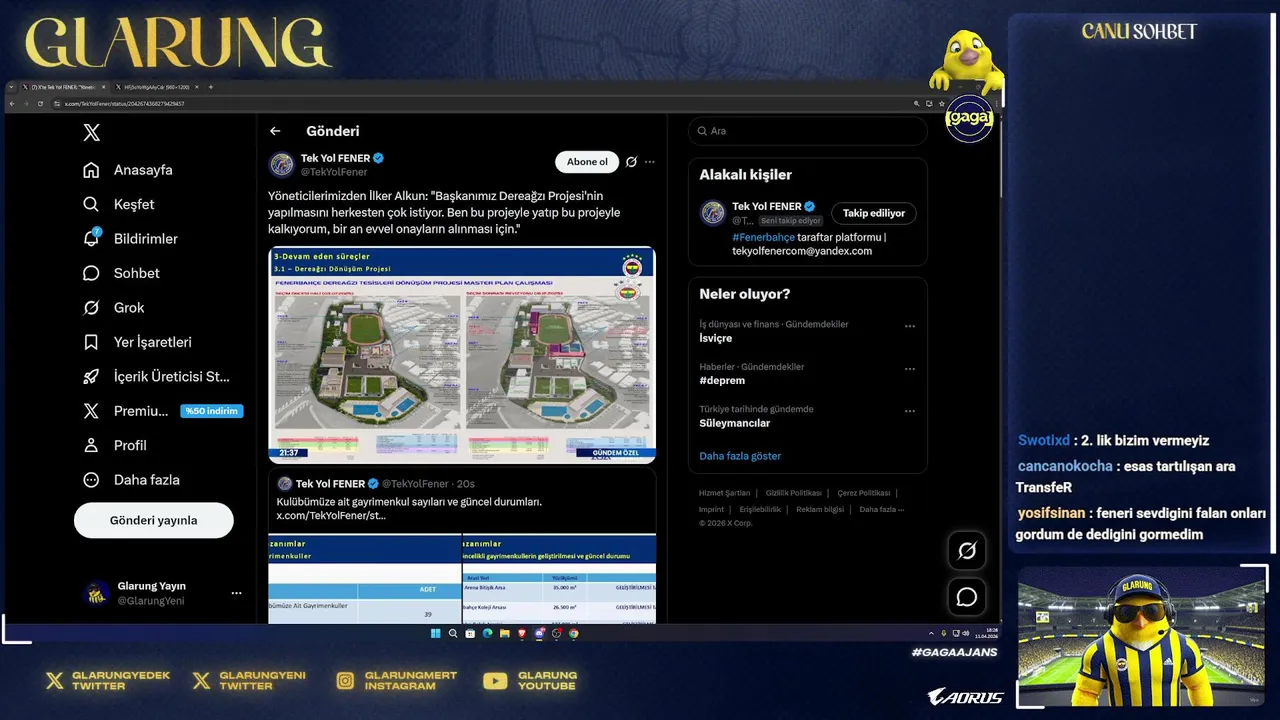Click verified badge next to Tek Yol FENER
The image size is (1280, 720).
pyautogui.click(x=379, y=158)
